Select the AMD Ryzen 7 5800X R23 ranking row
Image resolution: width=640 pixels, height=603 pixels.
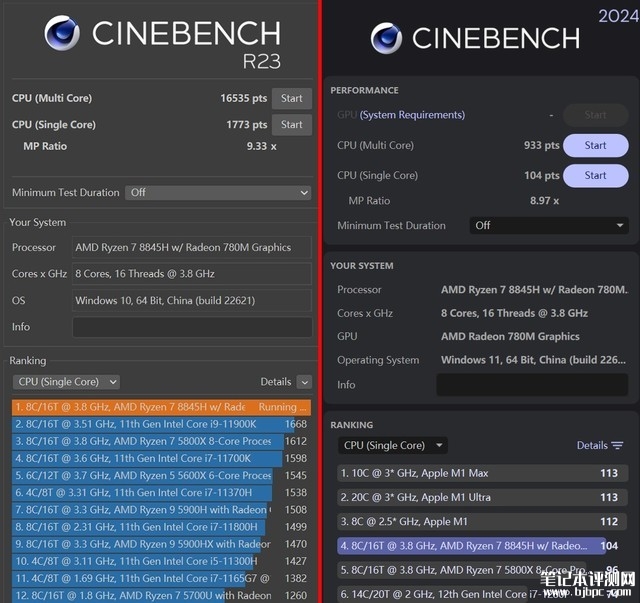(x=162, y=441)
